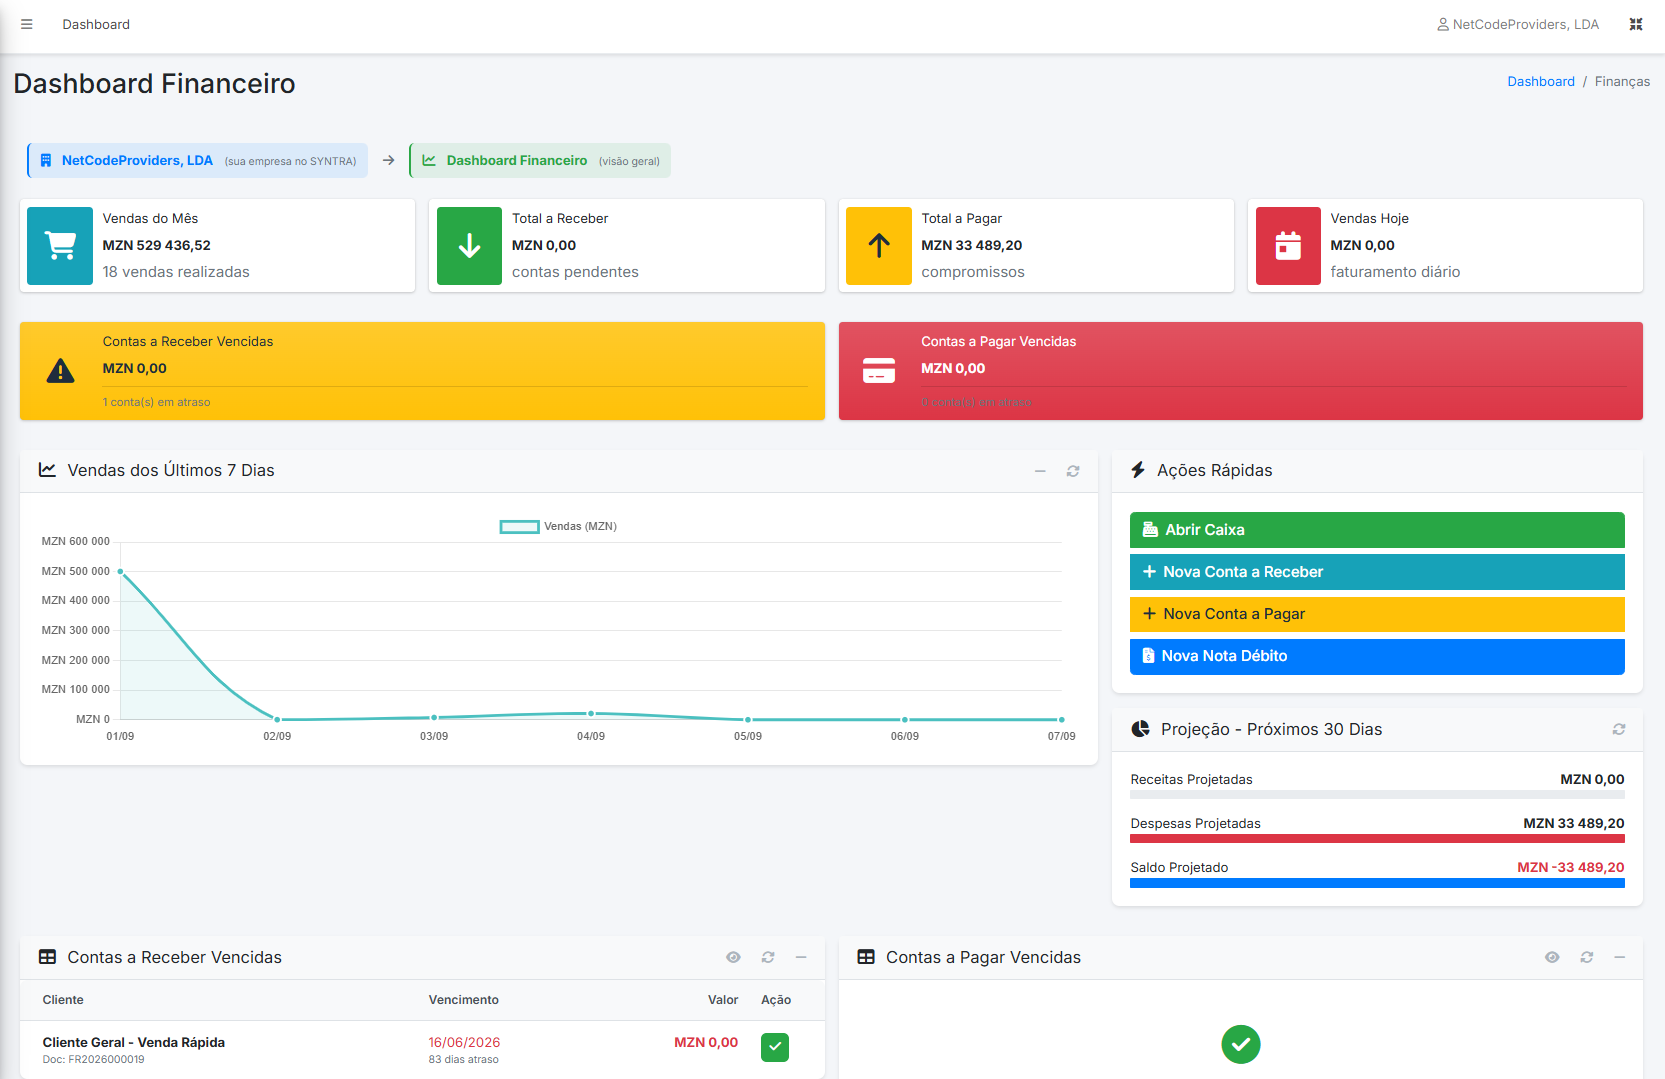Viewport: 1665px width, 1079px height.
Task: Click the blue Saldo Projetado progress bar
Action: [x=1377, y=883]
